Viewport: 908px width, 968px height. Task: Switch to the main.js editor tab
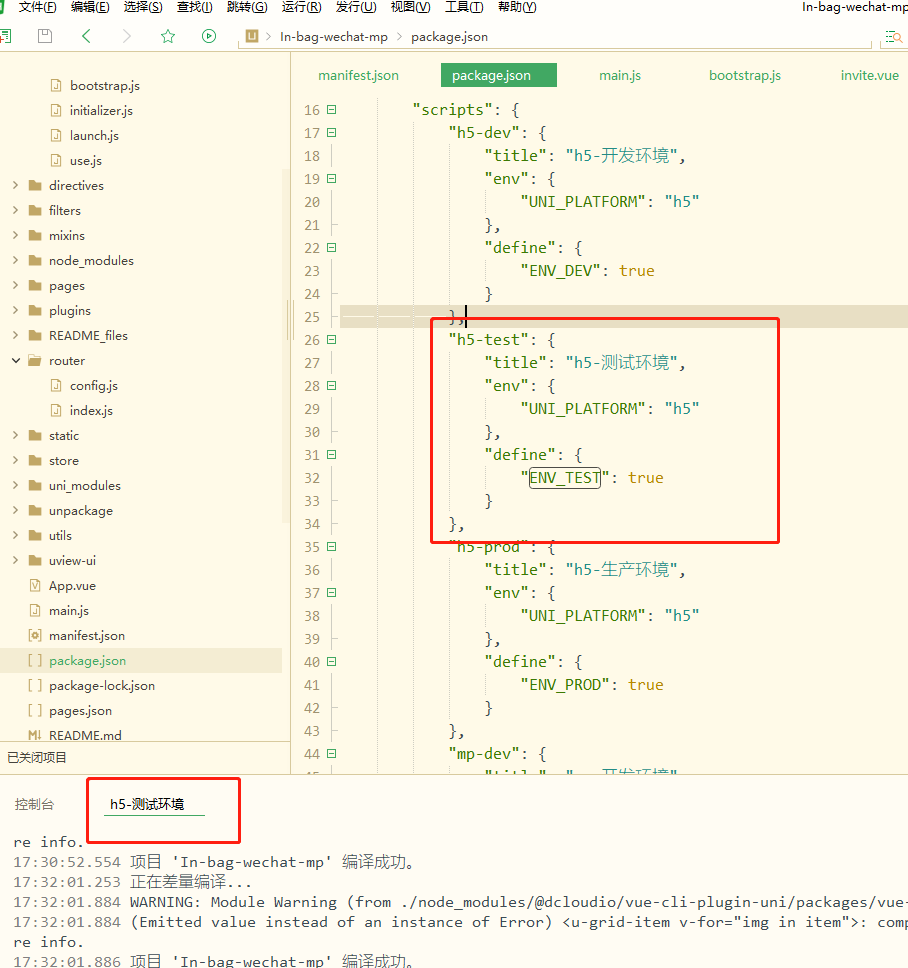(620, 76)
